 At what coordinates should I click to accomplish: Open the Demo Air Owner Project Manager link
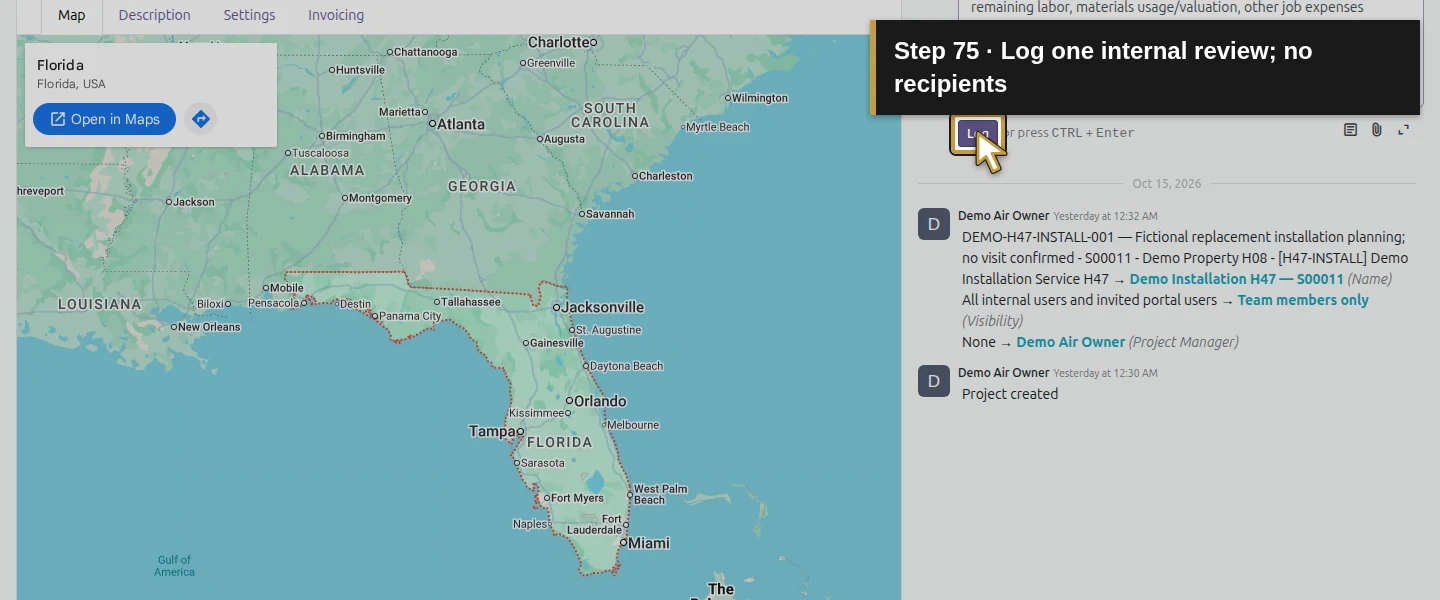coord(1071,342)
